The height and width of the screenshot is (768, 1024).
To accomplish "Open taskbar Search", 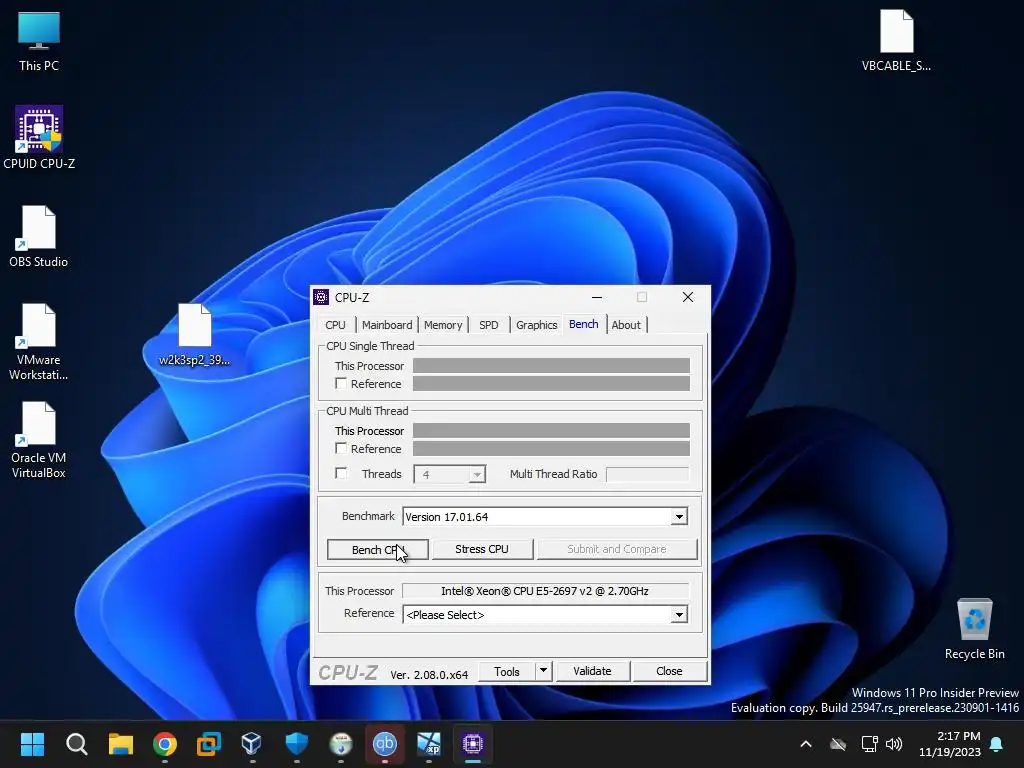I will pos(76,743).
